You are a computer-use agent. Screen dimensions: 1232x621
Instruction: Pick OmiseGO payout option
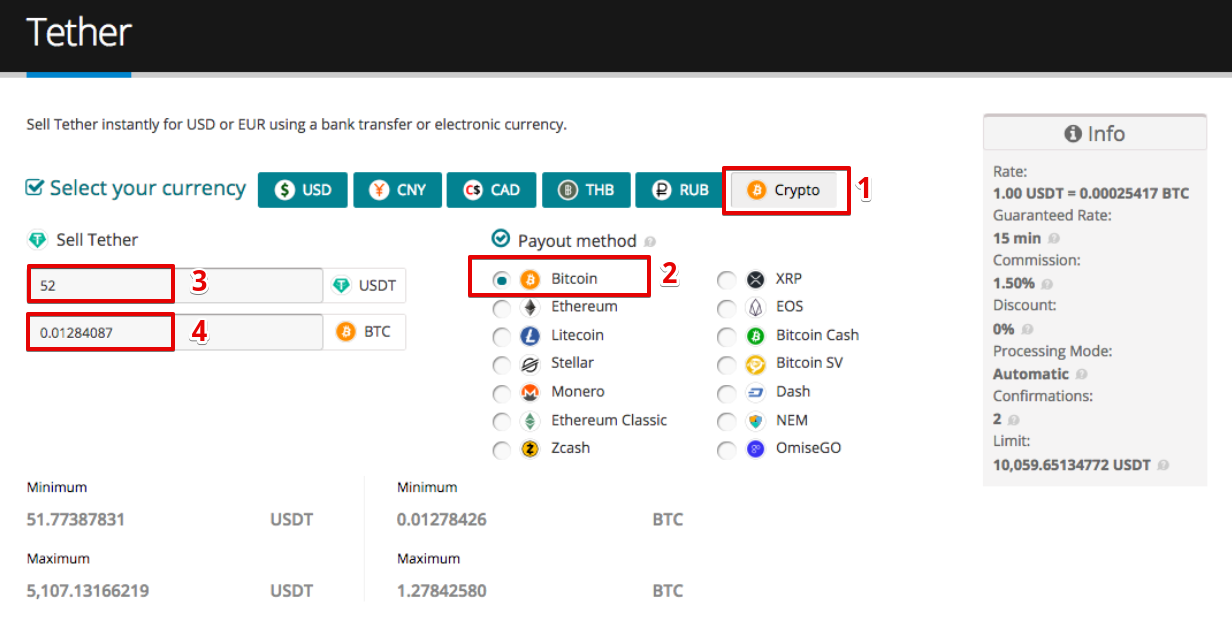tap(727, 450)
